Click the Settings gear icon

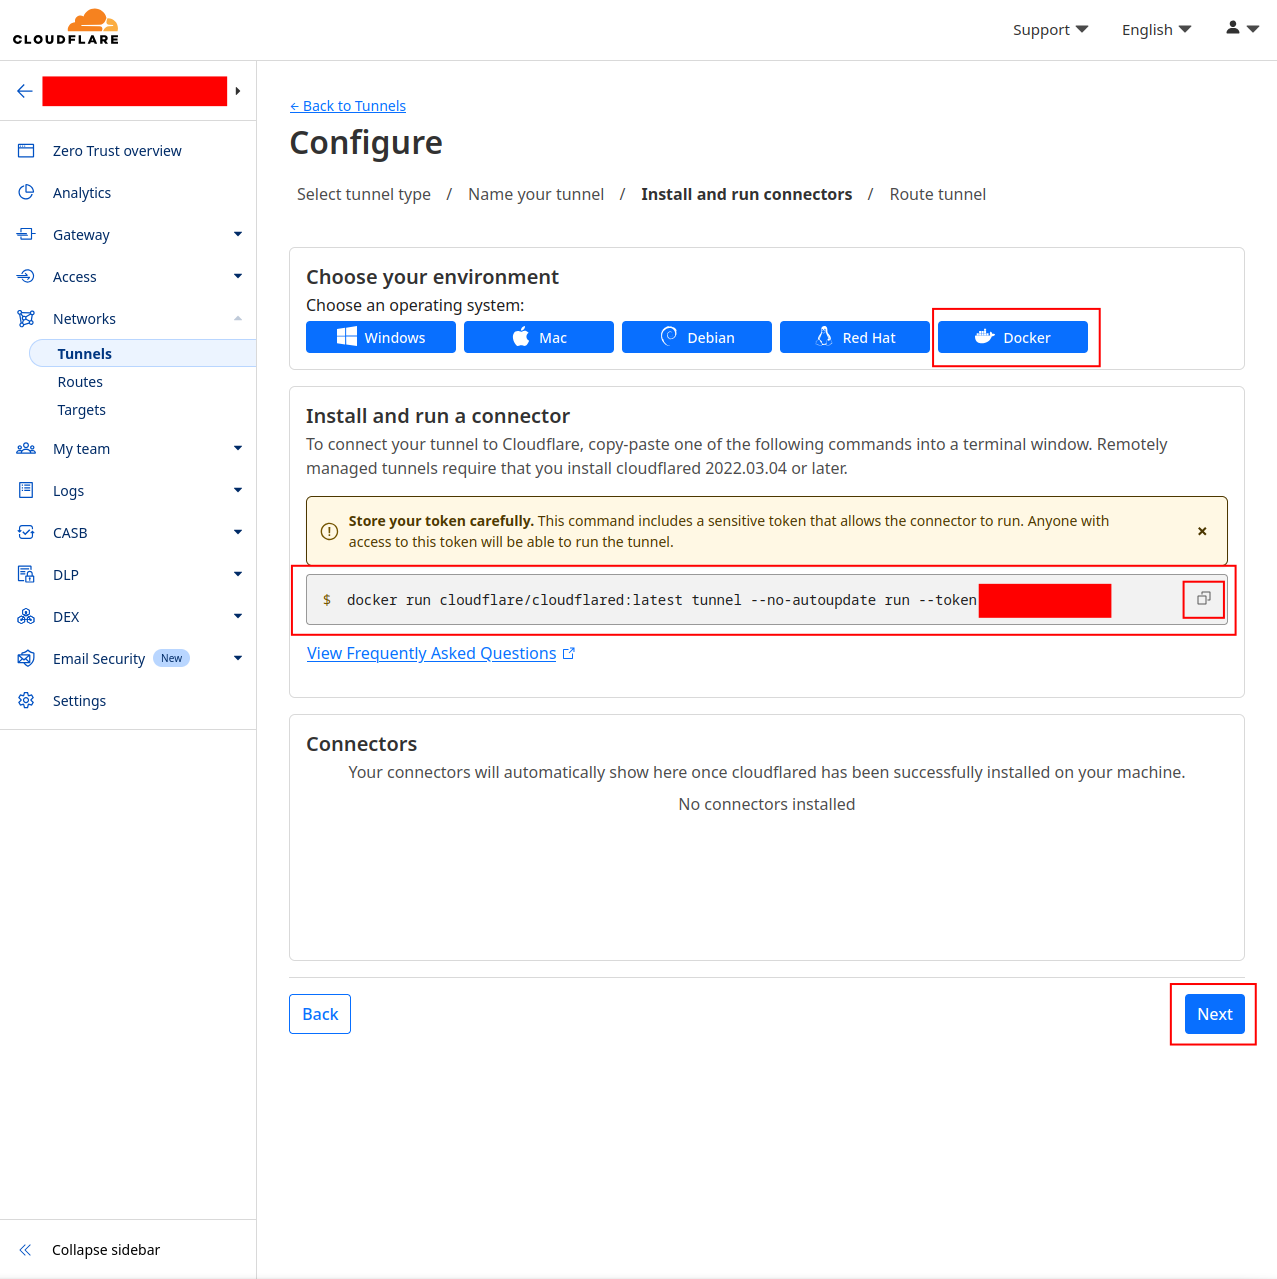point(26,700)
